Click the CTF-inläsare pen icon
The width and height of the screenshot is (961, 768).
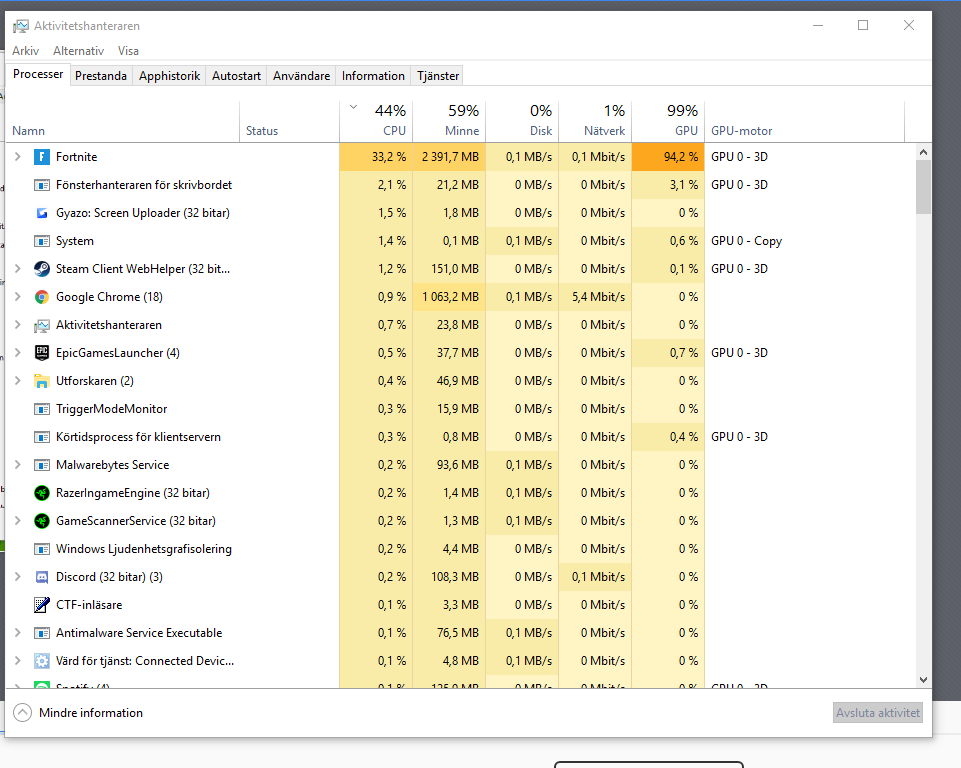point(42,605)
